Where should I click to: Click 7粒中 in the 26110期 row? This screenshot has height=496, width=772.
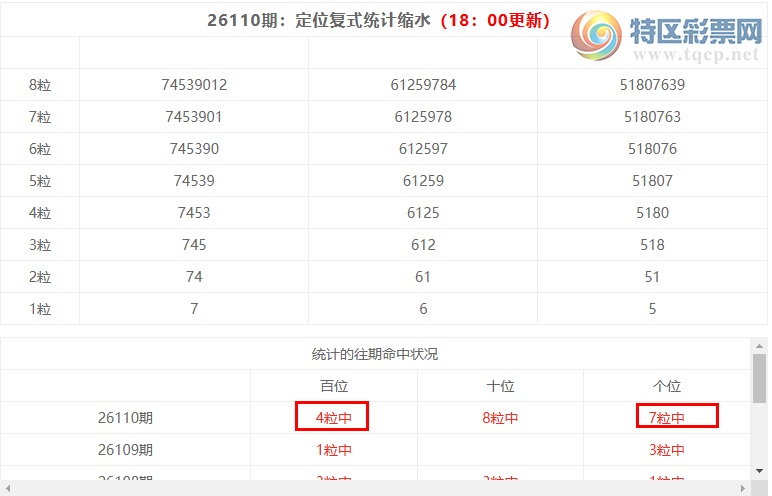click(667, 418)
